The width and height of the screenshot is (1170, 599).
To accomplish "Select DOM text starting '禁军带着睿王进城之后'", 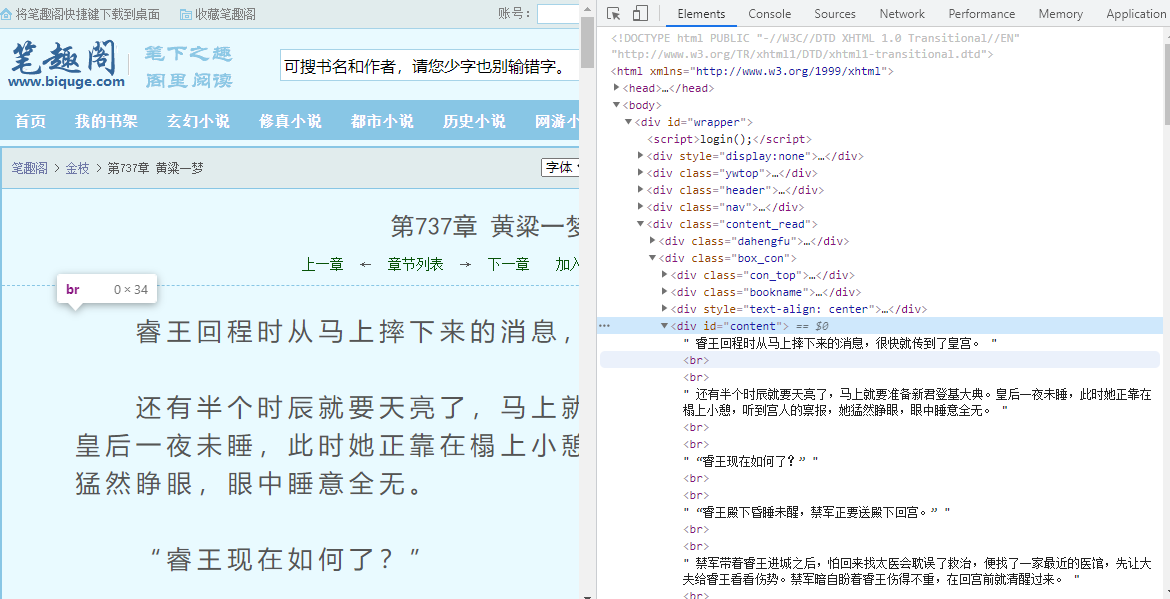I will click(918, 570).
